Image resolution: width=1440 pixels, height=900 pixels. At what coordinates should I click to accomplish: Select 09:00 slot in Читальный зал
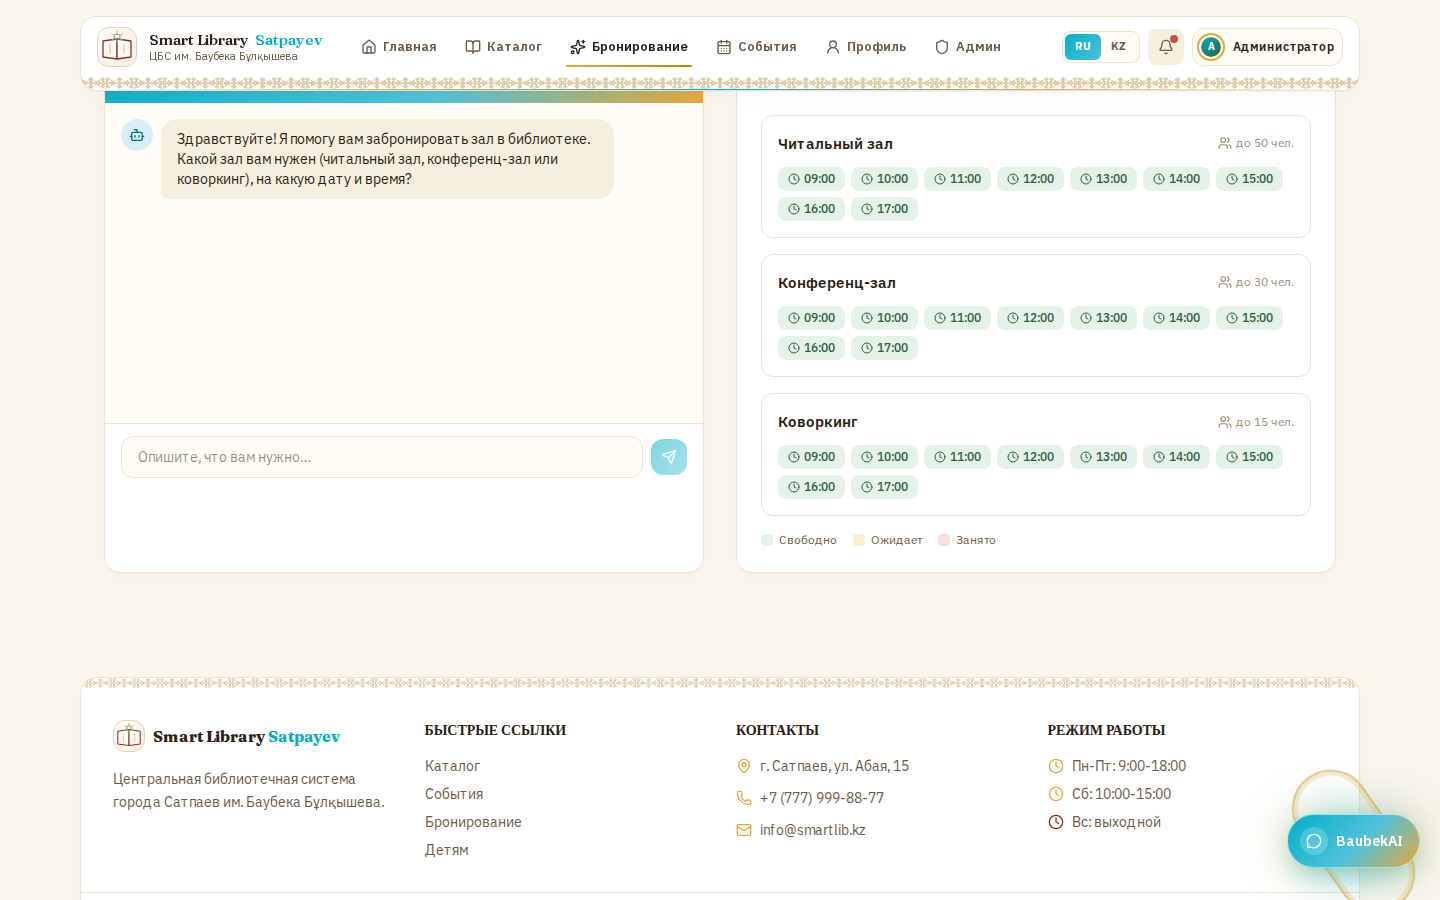[x=811, y=179]
